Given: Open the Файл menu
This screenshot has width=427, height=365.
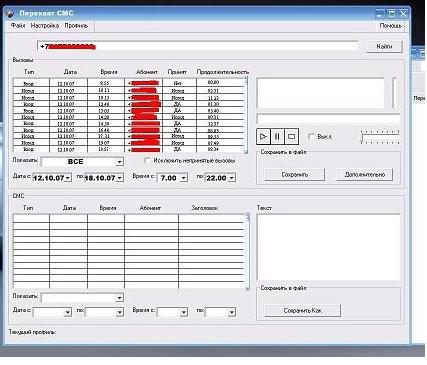Looking at the screenshot, I should (18, 26).
